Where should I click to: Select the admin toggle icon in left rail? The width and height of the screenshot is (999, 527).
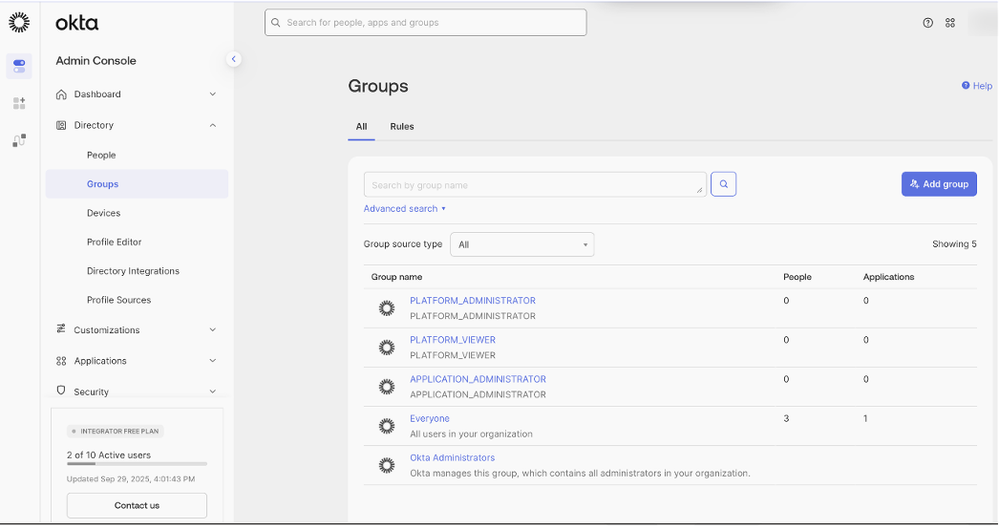[x=19, y=66]
